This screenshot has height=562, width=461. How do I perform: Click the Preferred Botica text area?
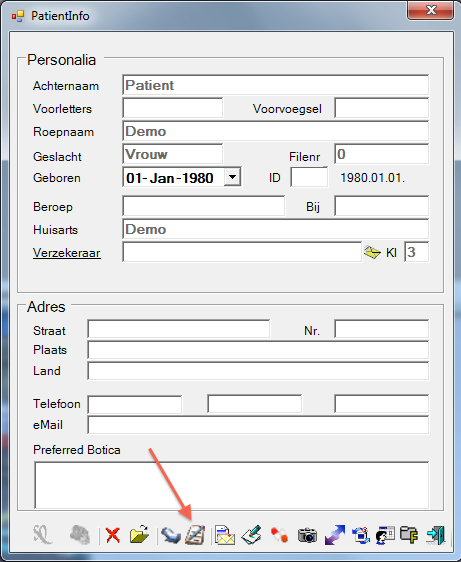(x=232, y=485)
